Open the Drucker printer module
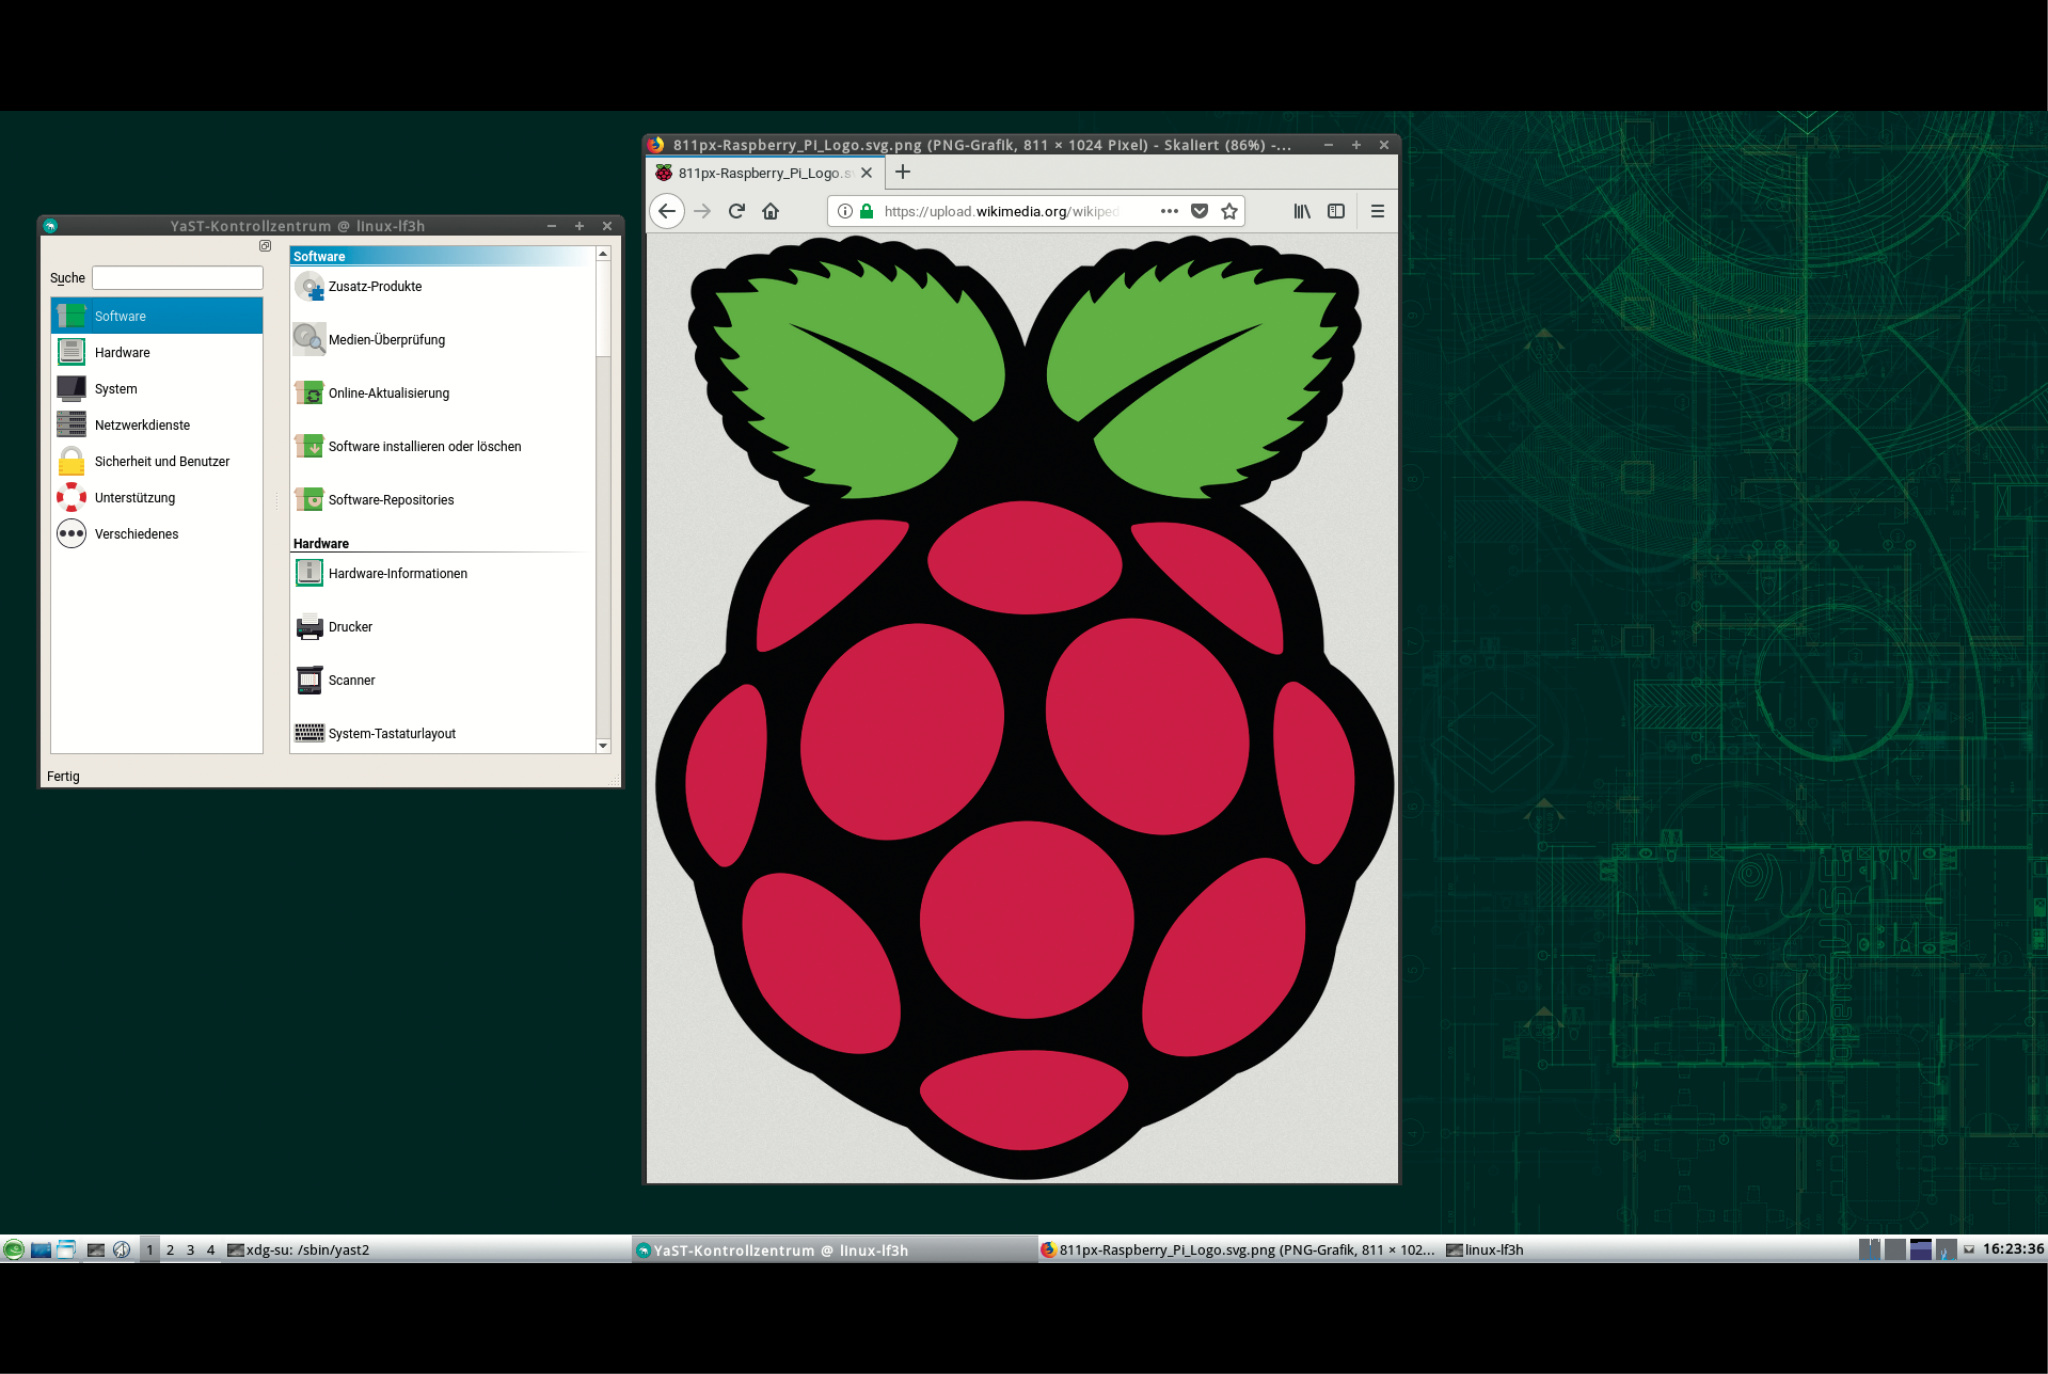Image resolution: width=2048 pixels, height=1374 pixels. pos(350,627)
